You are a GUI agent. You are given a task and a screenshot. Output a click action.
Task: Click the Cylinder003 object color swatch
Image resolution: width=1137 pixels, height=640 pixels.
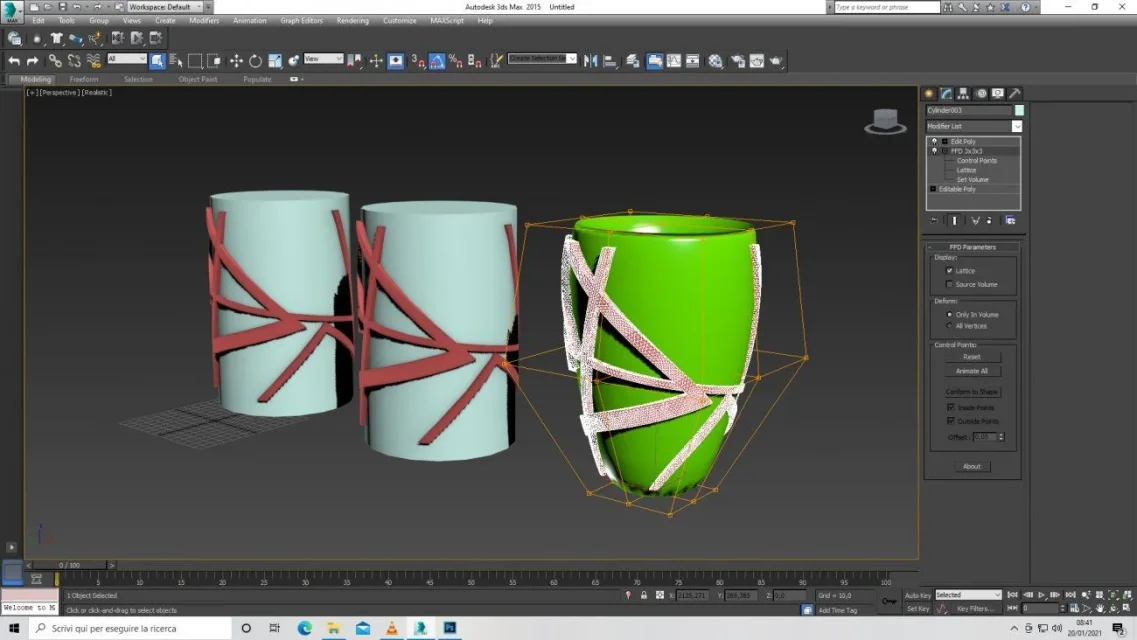click(1019, 110)
